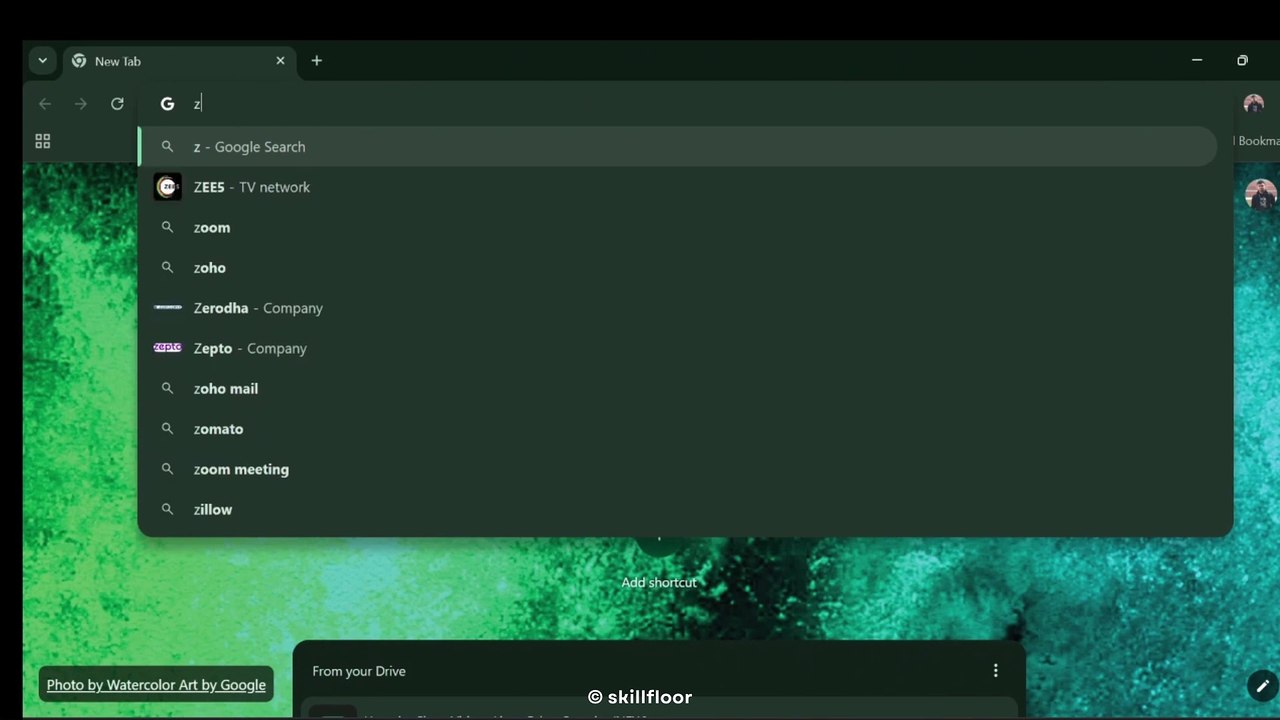Click the forward navigation arrow
This screenshot has width=1280, height=720.
(81, 104)
